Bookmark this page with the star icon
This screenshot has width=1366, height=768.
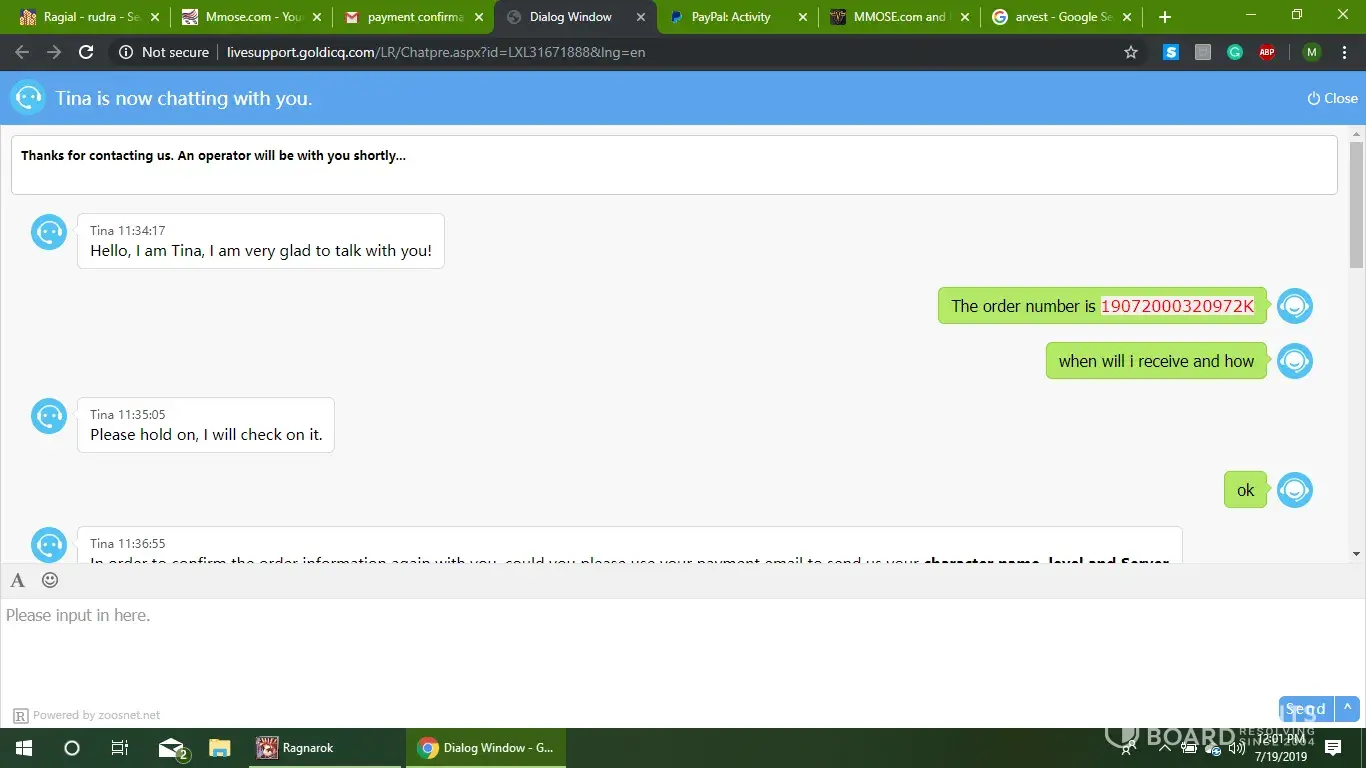(x=1131, y=52)
